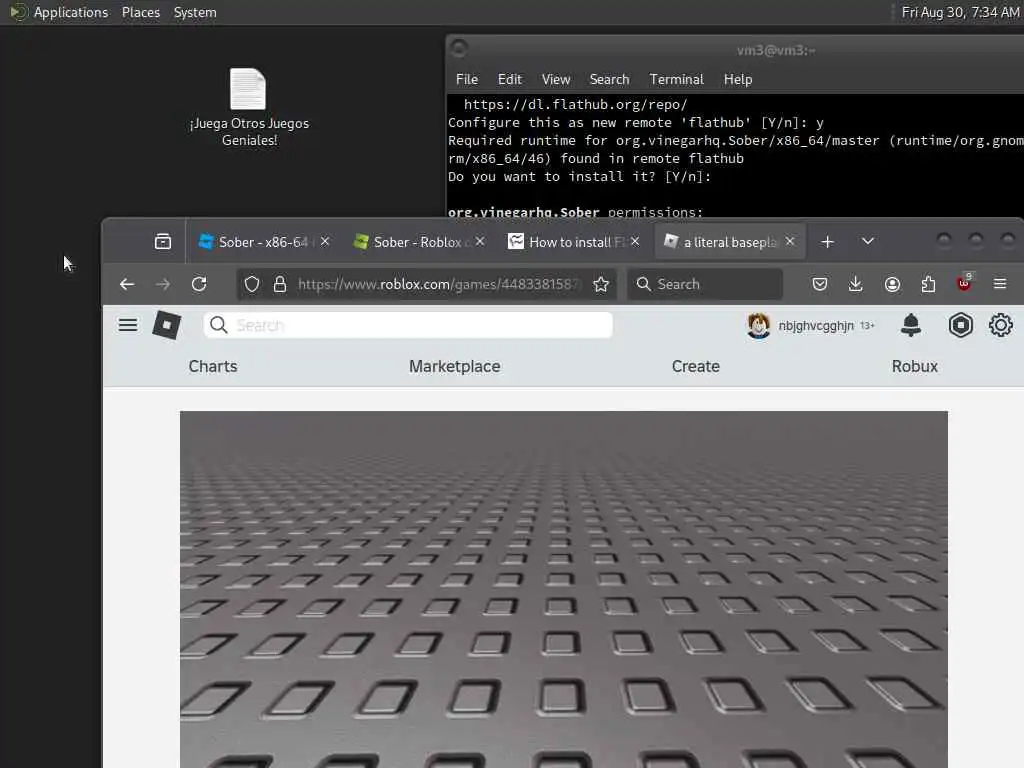This screenshot has height=768, width=1024.
Task: Open the Roblox Robux link
Action: [914, 366]
